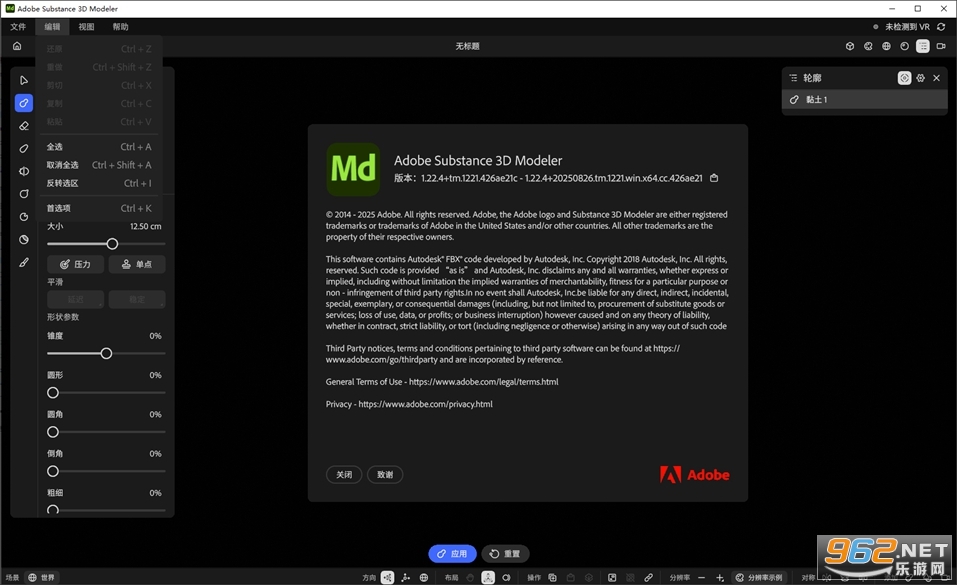Toggle highlighted layout mode icon near 布局
This screenshot has height=585, width=957.
click(488, 577)
